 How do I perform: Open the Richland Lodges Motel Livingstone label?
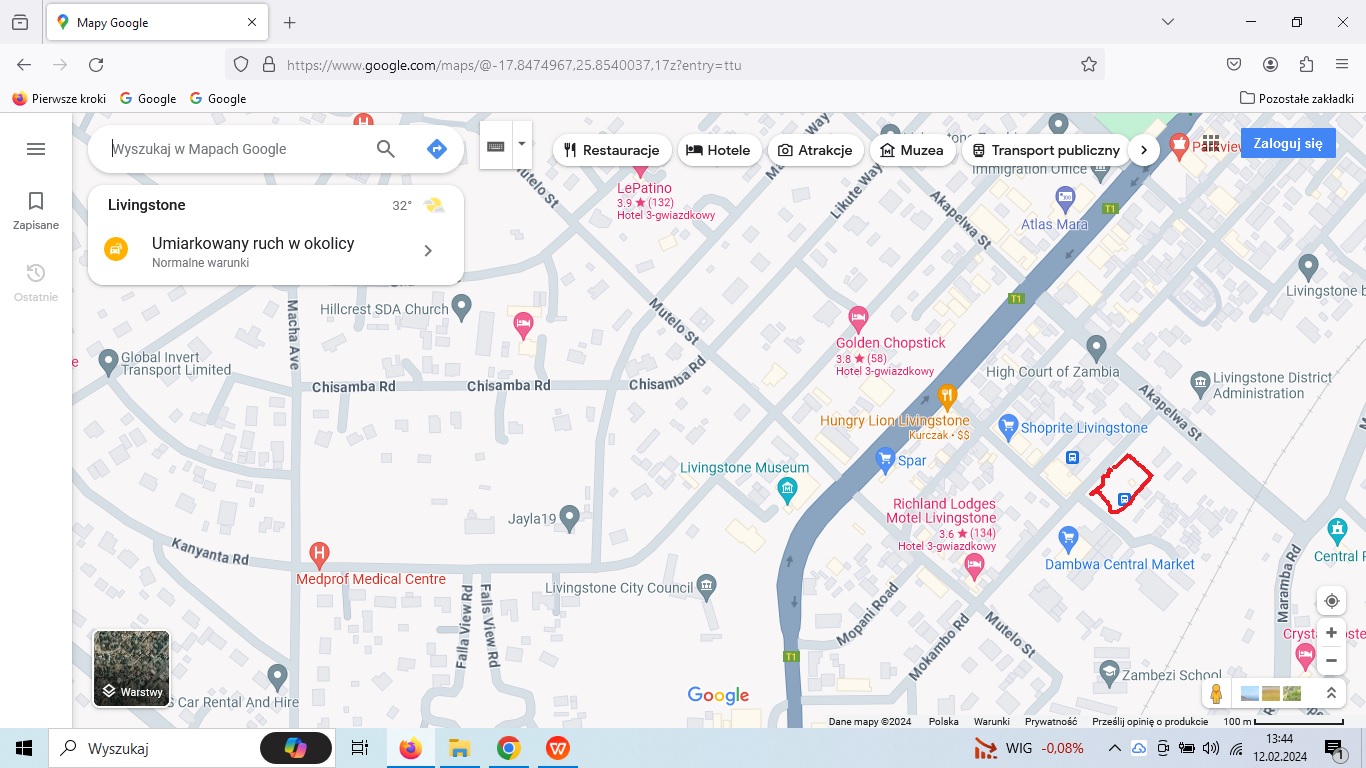(942, 511)
